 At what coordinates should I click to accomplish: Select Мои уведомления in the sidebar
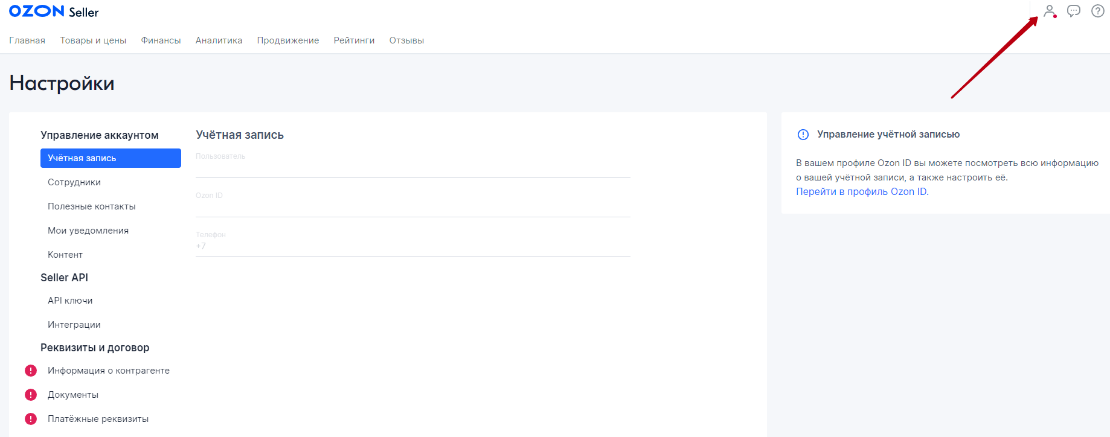(x=88, y=230)
